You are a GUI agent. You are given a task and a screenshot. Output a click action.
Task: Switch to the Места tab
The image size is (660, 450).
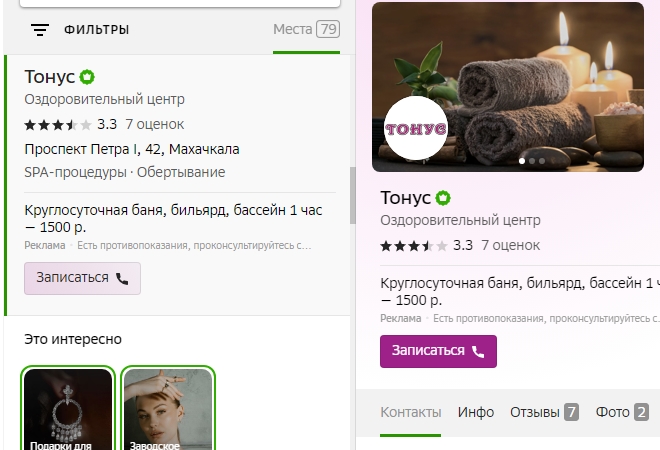pyautogui.click(x=306, y=29)
